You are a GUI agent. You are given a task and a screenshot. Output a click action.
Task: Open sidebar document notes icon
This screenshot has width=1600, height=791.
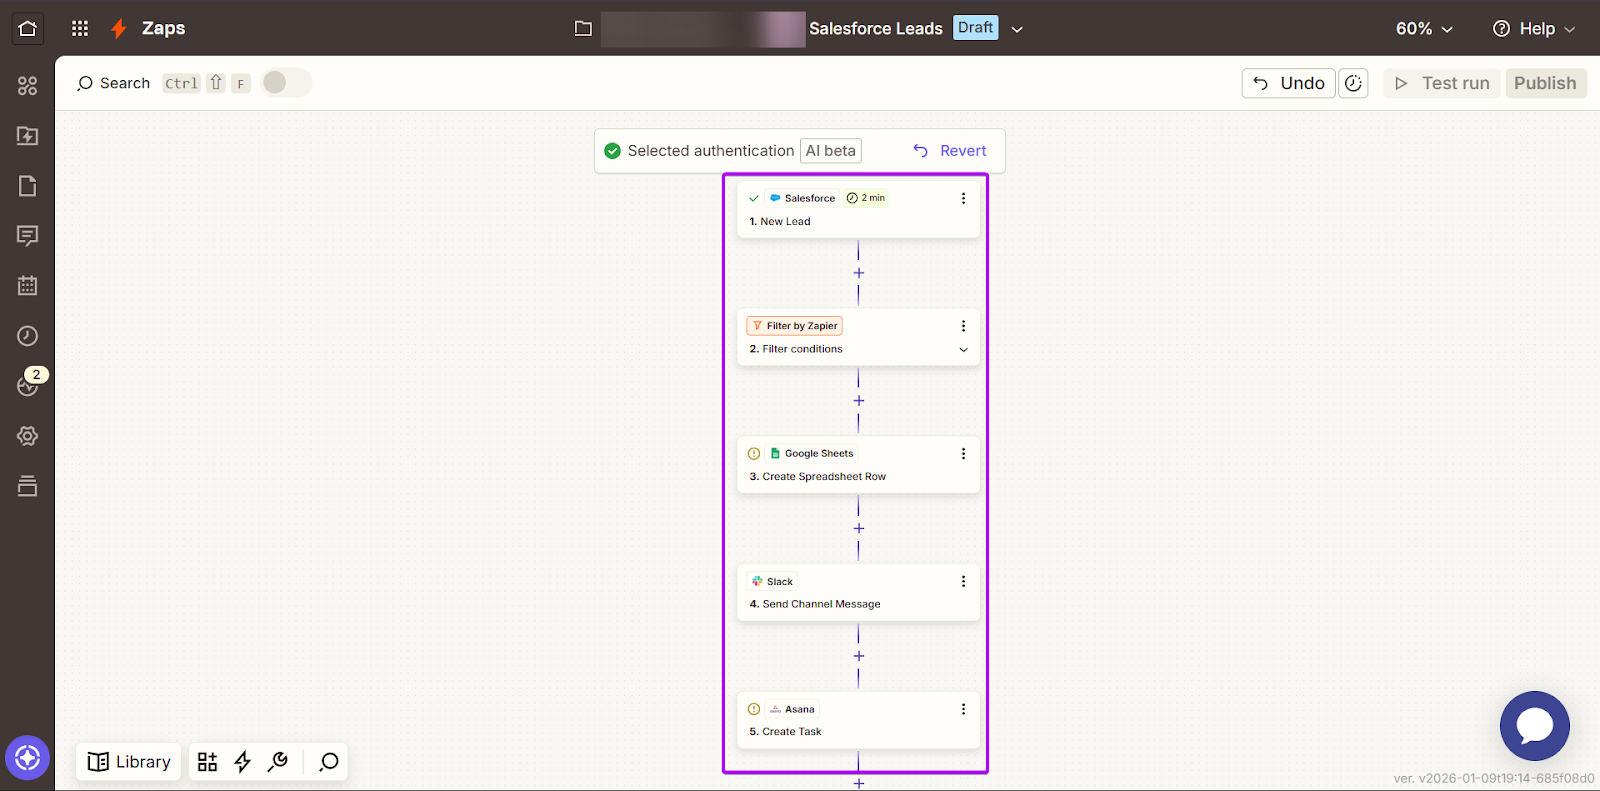[x=28, y=186]
